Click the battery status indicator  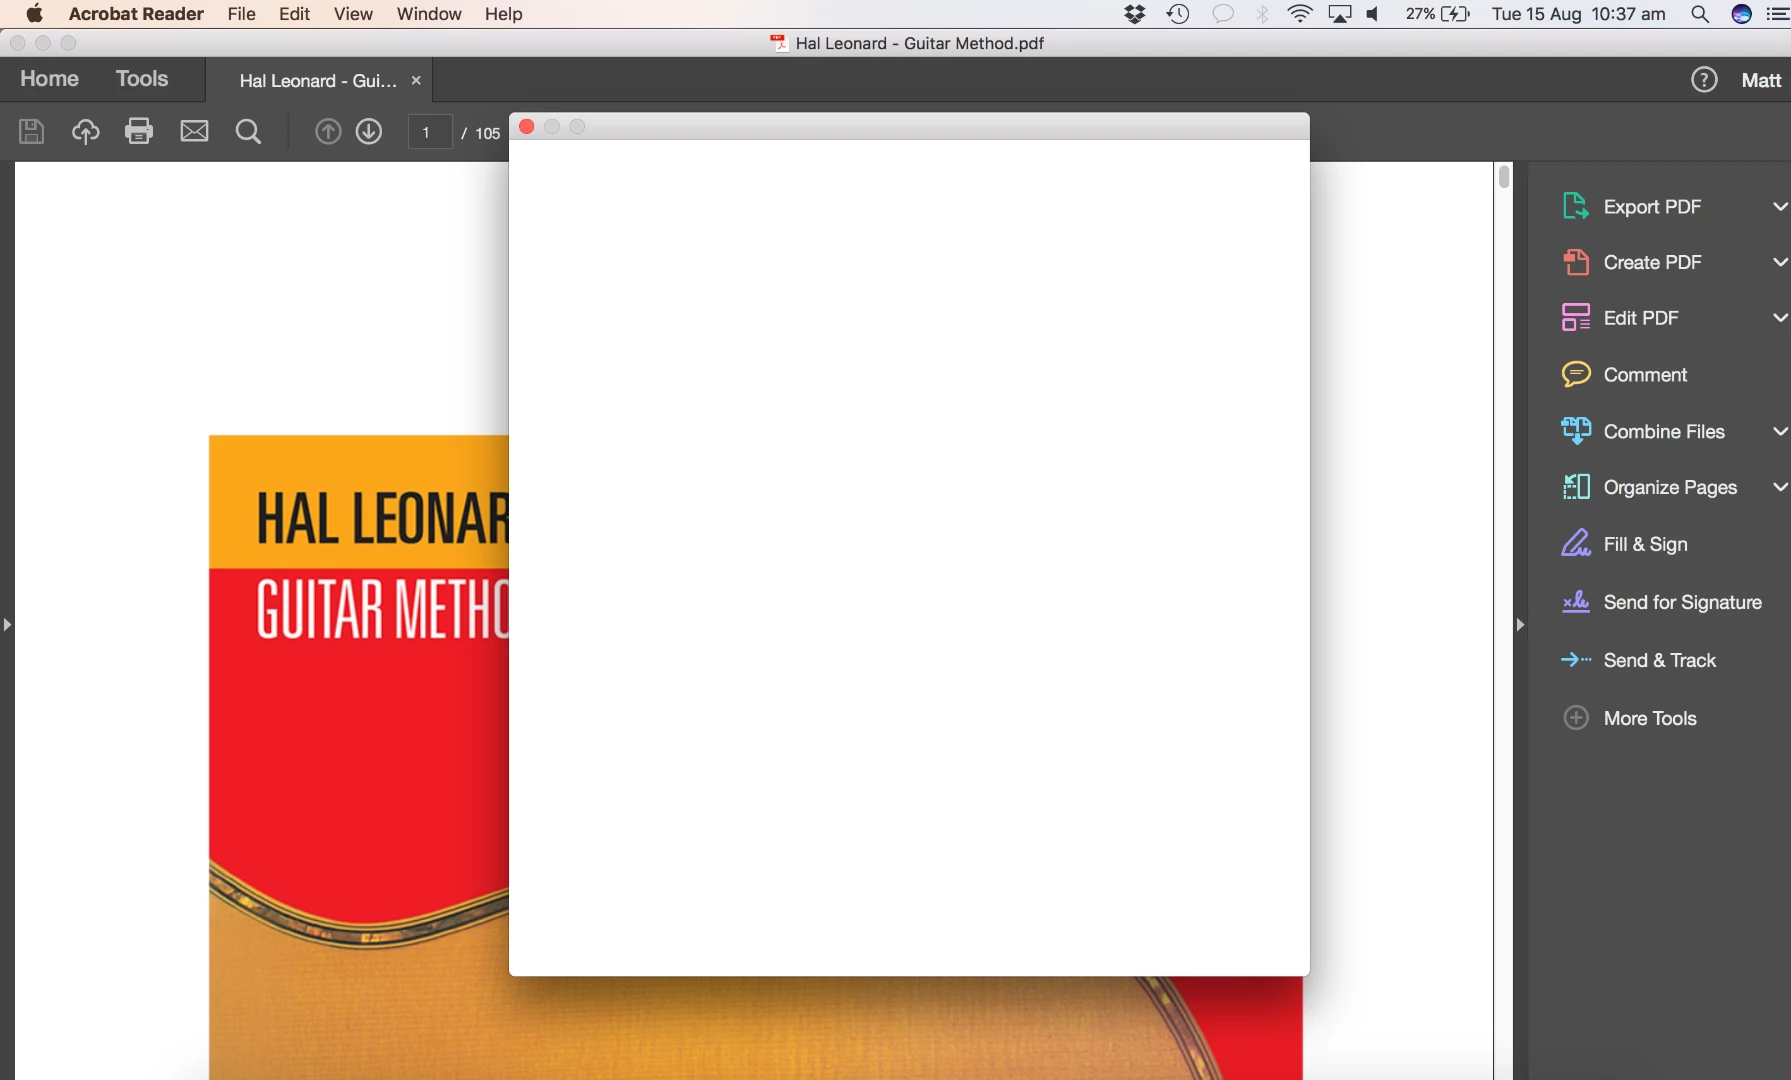coord(1437,14)
